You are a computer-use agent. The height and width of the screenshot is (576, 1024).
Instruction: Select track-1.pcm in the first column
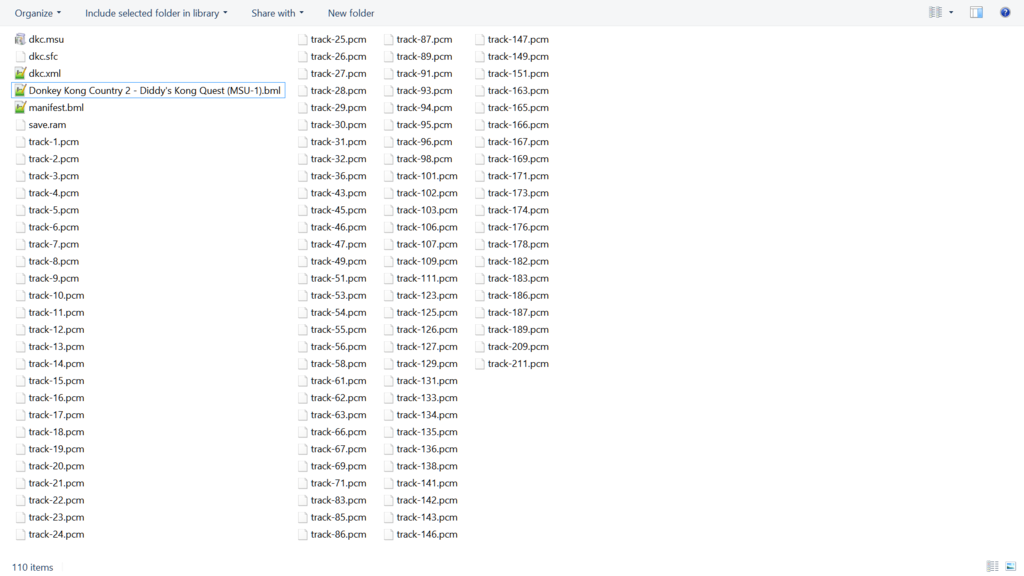click(x=48, y=141)
